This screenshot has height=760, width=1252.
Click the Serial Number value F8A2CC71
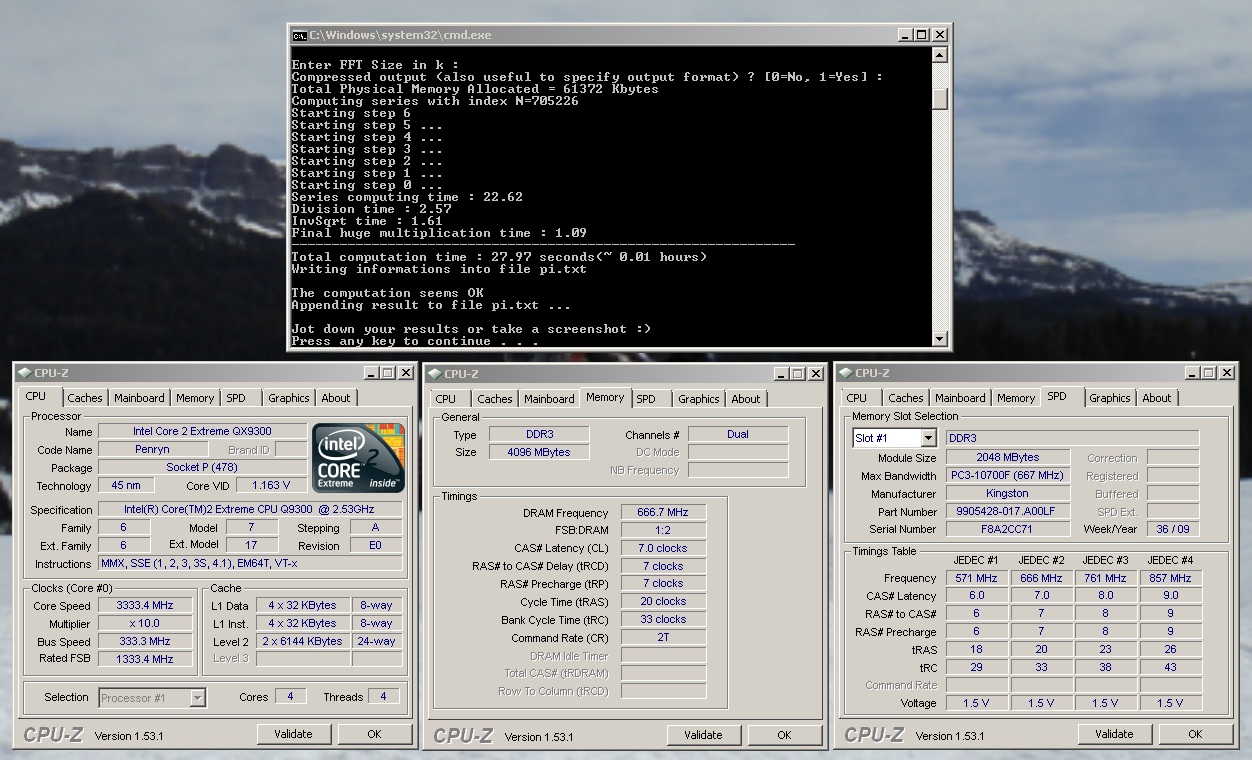click(1007, 530)
